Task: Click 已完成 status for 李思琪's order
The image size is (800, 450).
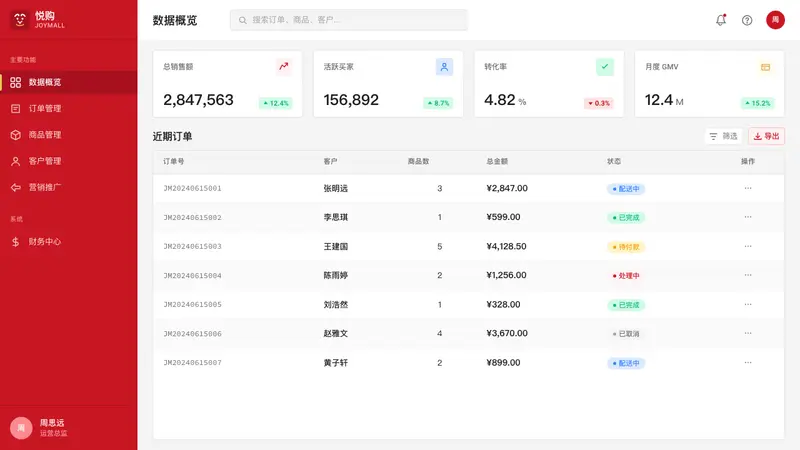Action: click(626, 217)
